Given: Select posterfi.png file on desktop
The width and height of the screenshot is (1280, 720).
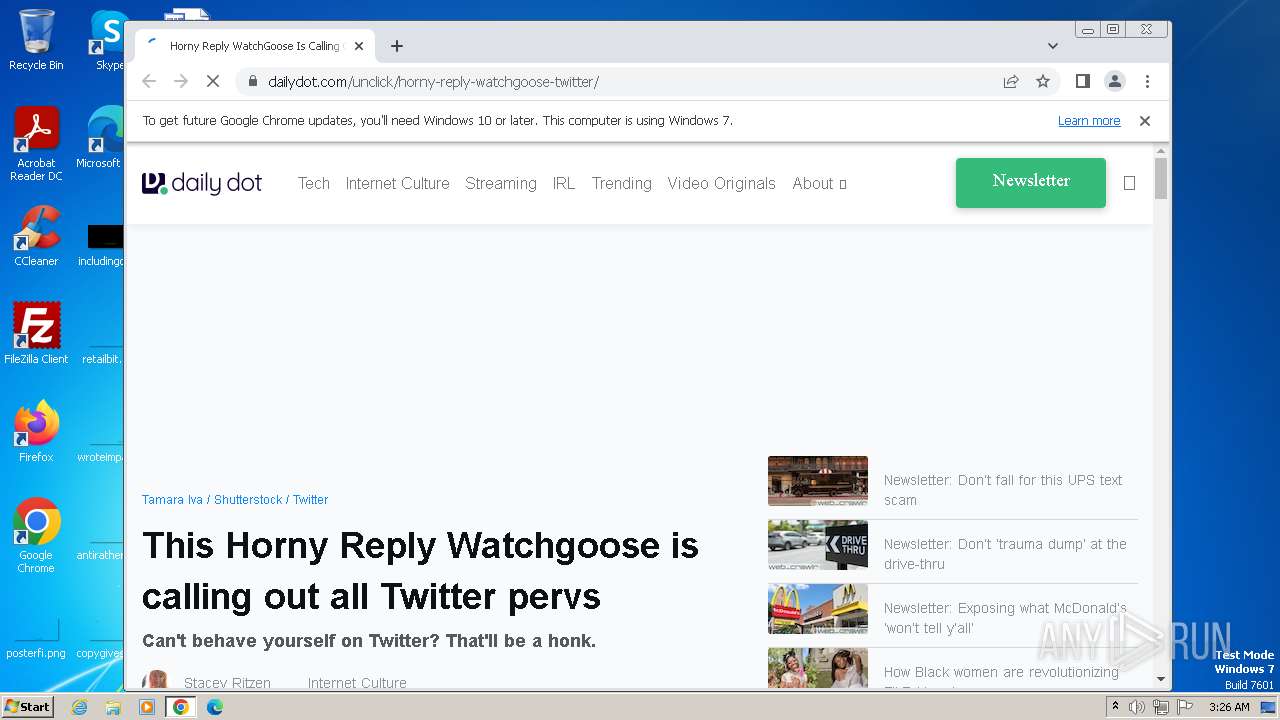Looking at the screenshot, I should (36, 638).
